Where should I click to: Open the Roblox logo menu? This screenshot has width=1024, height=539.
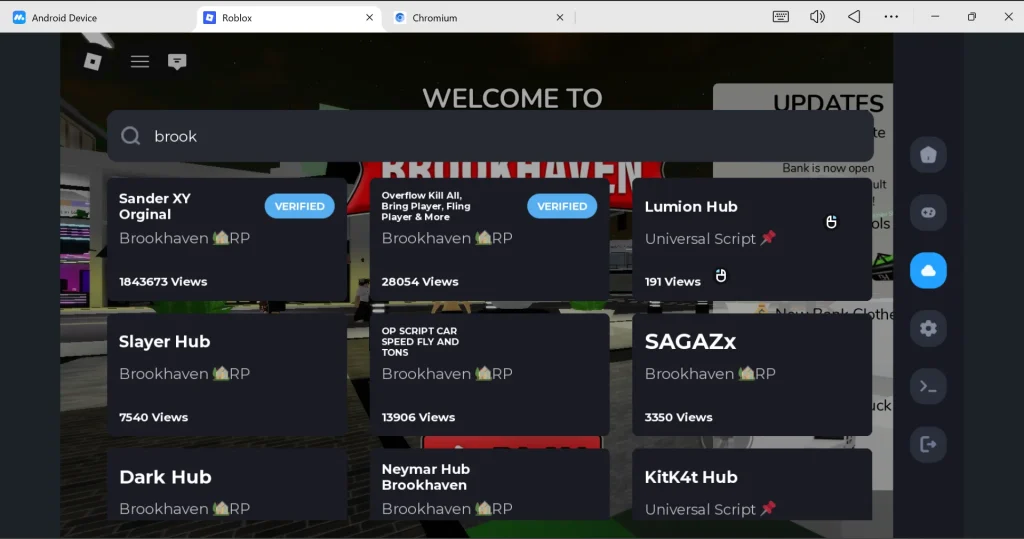point(93,61)
